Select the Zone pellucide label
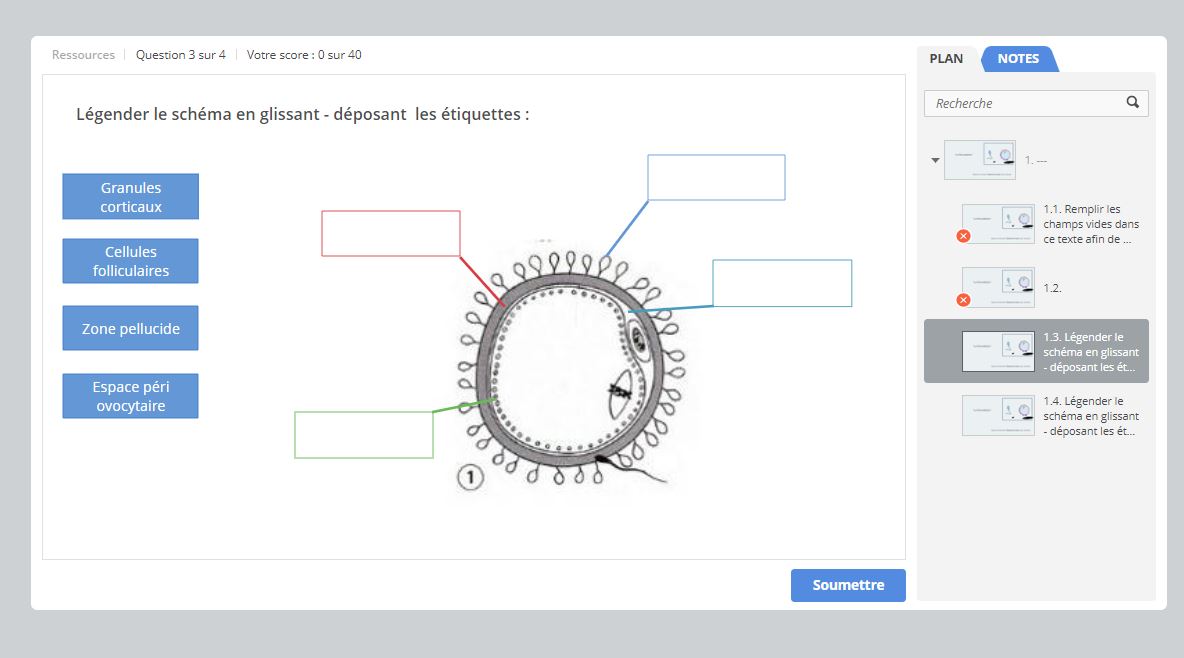The height and width of the screenshot is (658, 1184). click(x=130, y=328)
